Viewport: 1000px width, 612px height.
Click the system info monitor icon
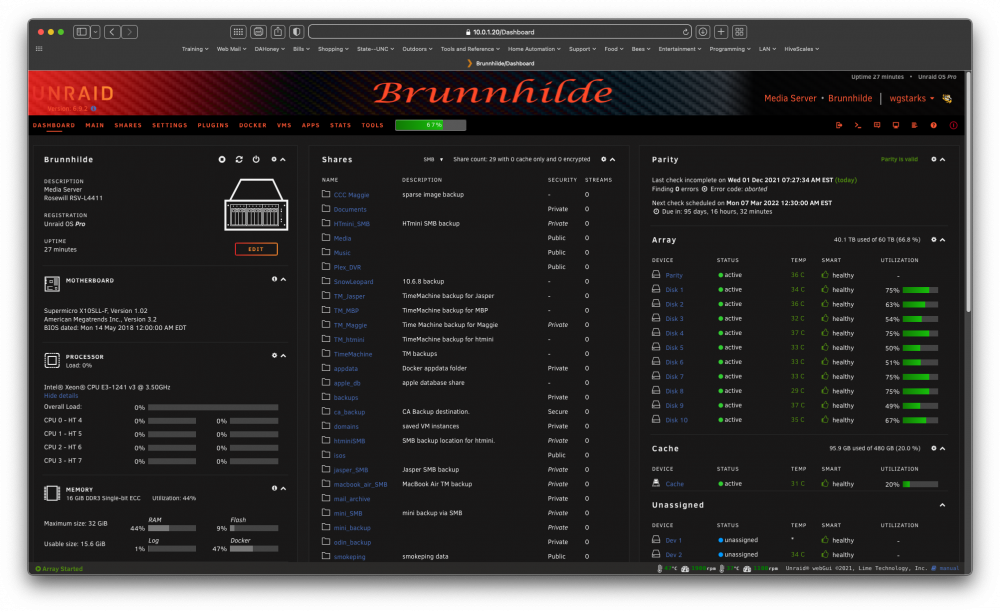point(896,126)
